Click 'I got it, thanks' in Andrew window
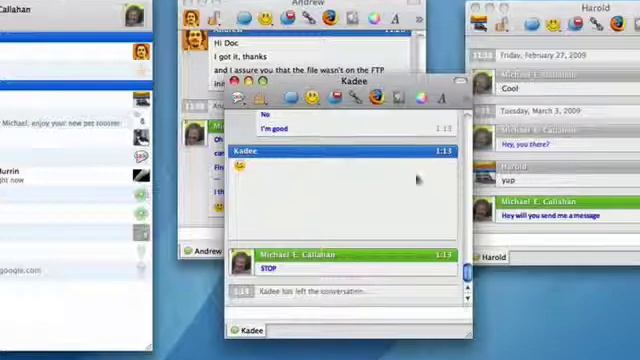 coord(240,57)
